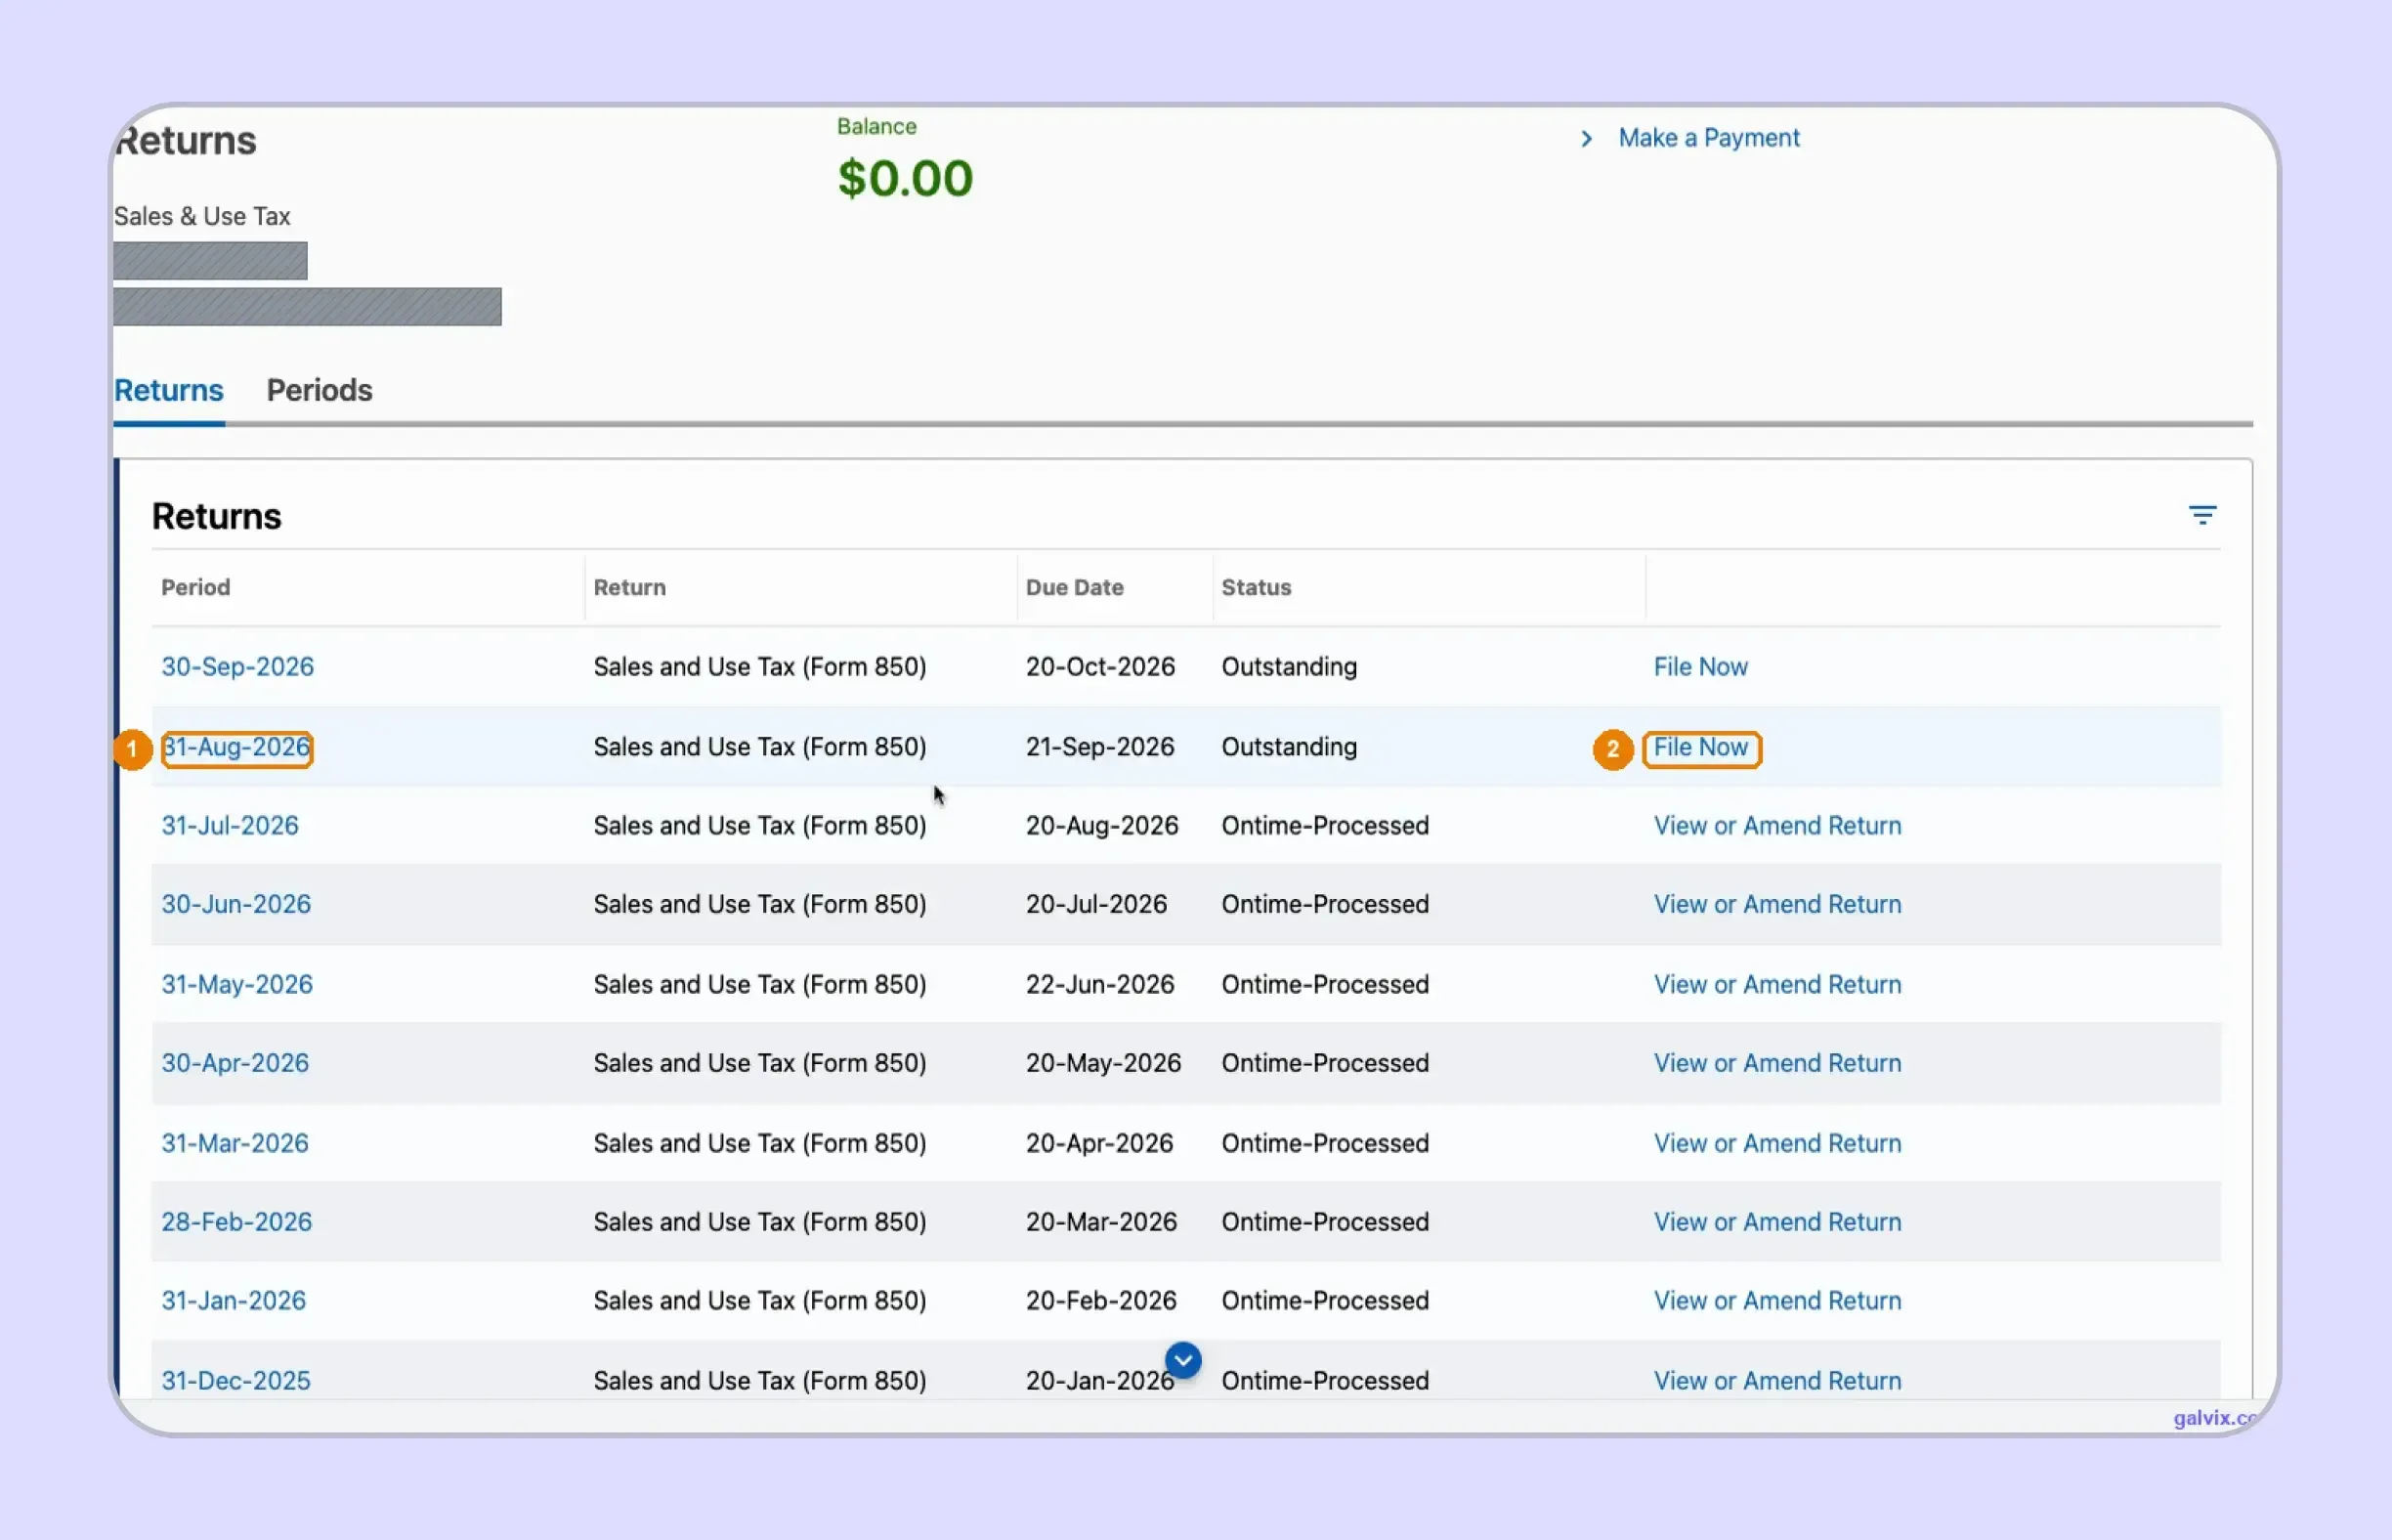Click the Period column header

tap(196, 588)
